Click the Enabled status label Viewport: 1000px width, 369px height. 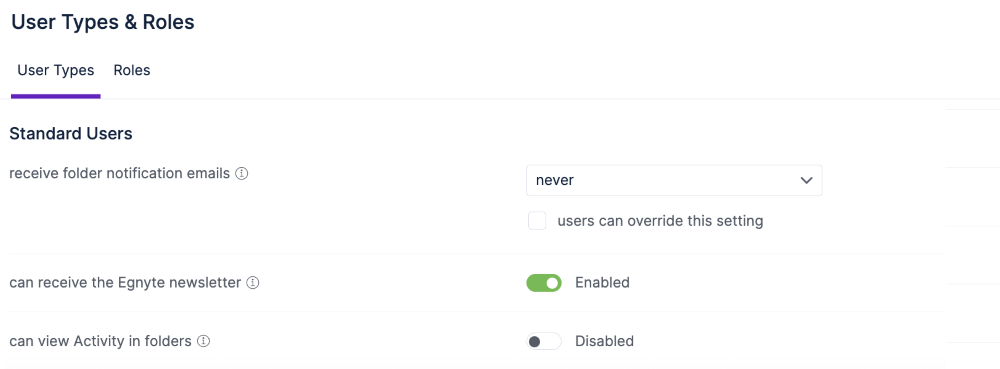click(x=602, y=282)
